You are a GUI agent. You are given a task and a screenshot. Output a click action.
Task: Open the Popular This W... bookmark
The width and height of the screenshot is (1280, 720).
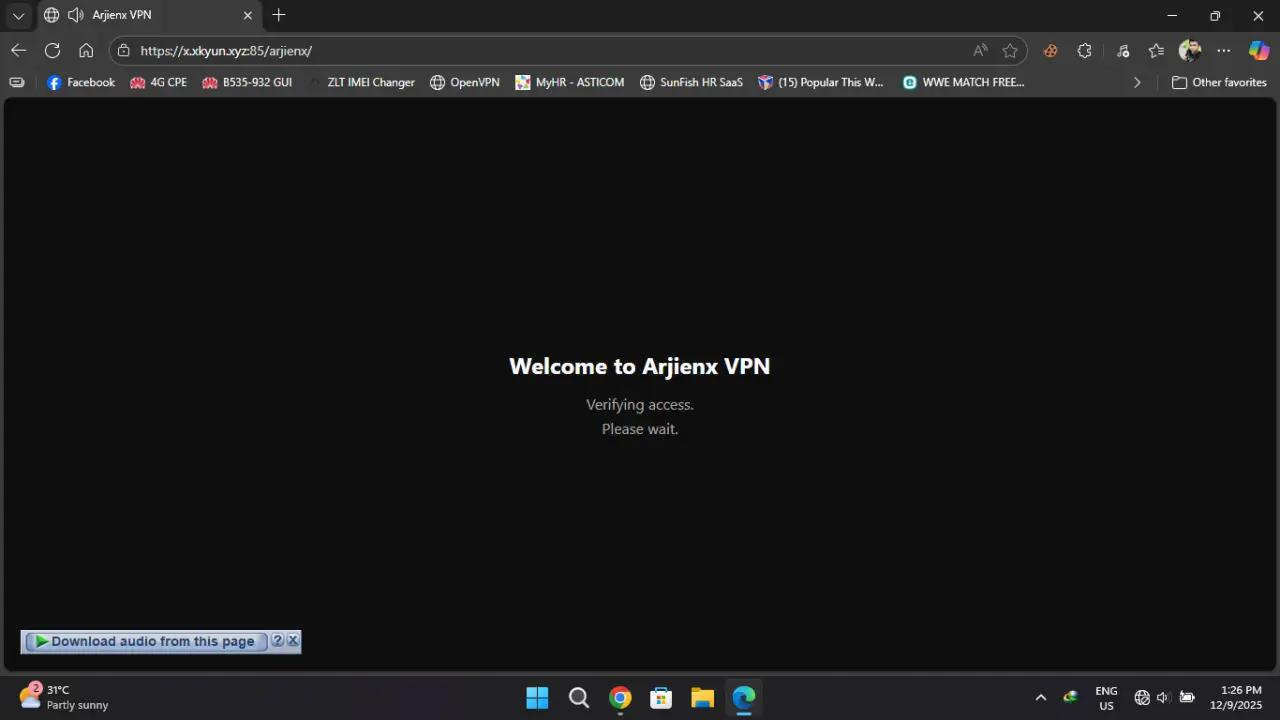click(x=821, y=82)
